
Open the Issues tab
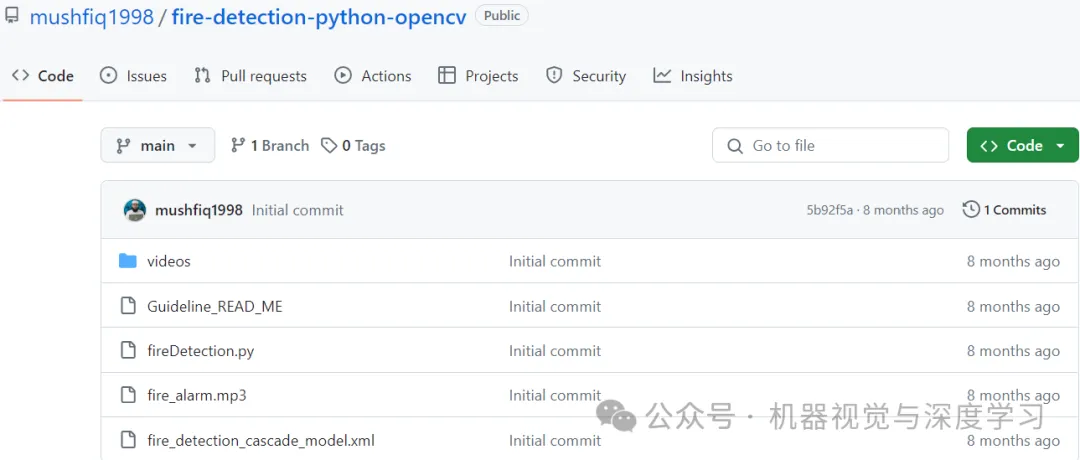pos(134,76)
